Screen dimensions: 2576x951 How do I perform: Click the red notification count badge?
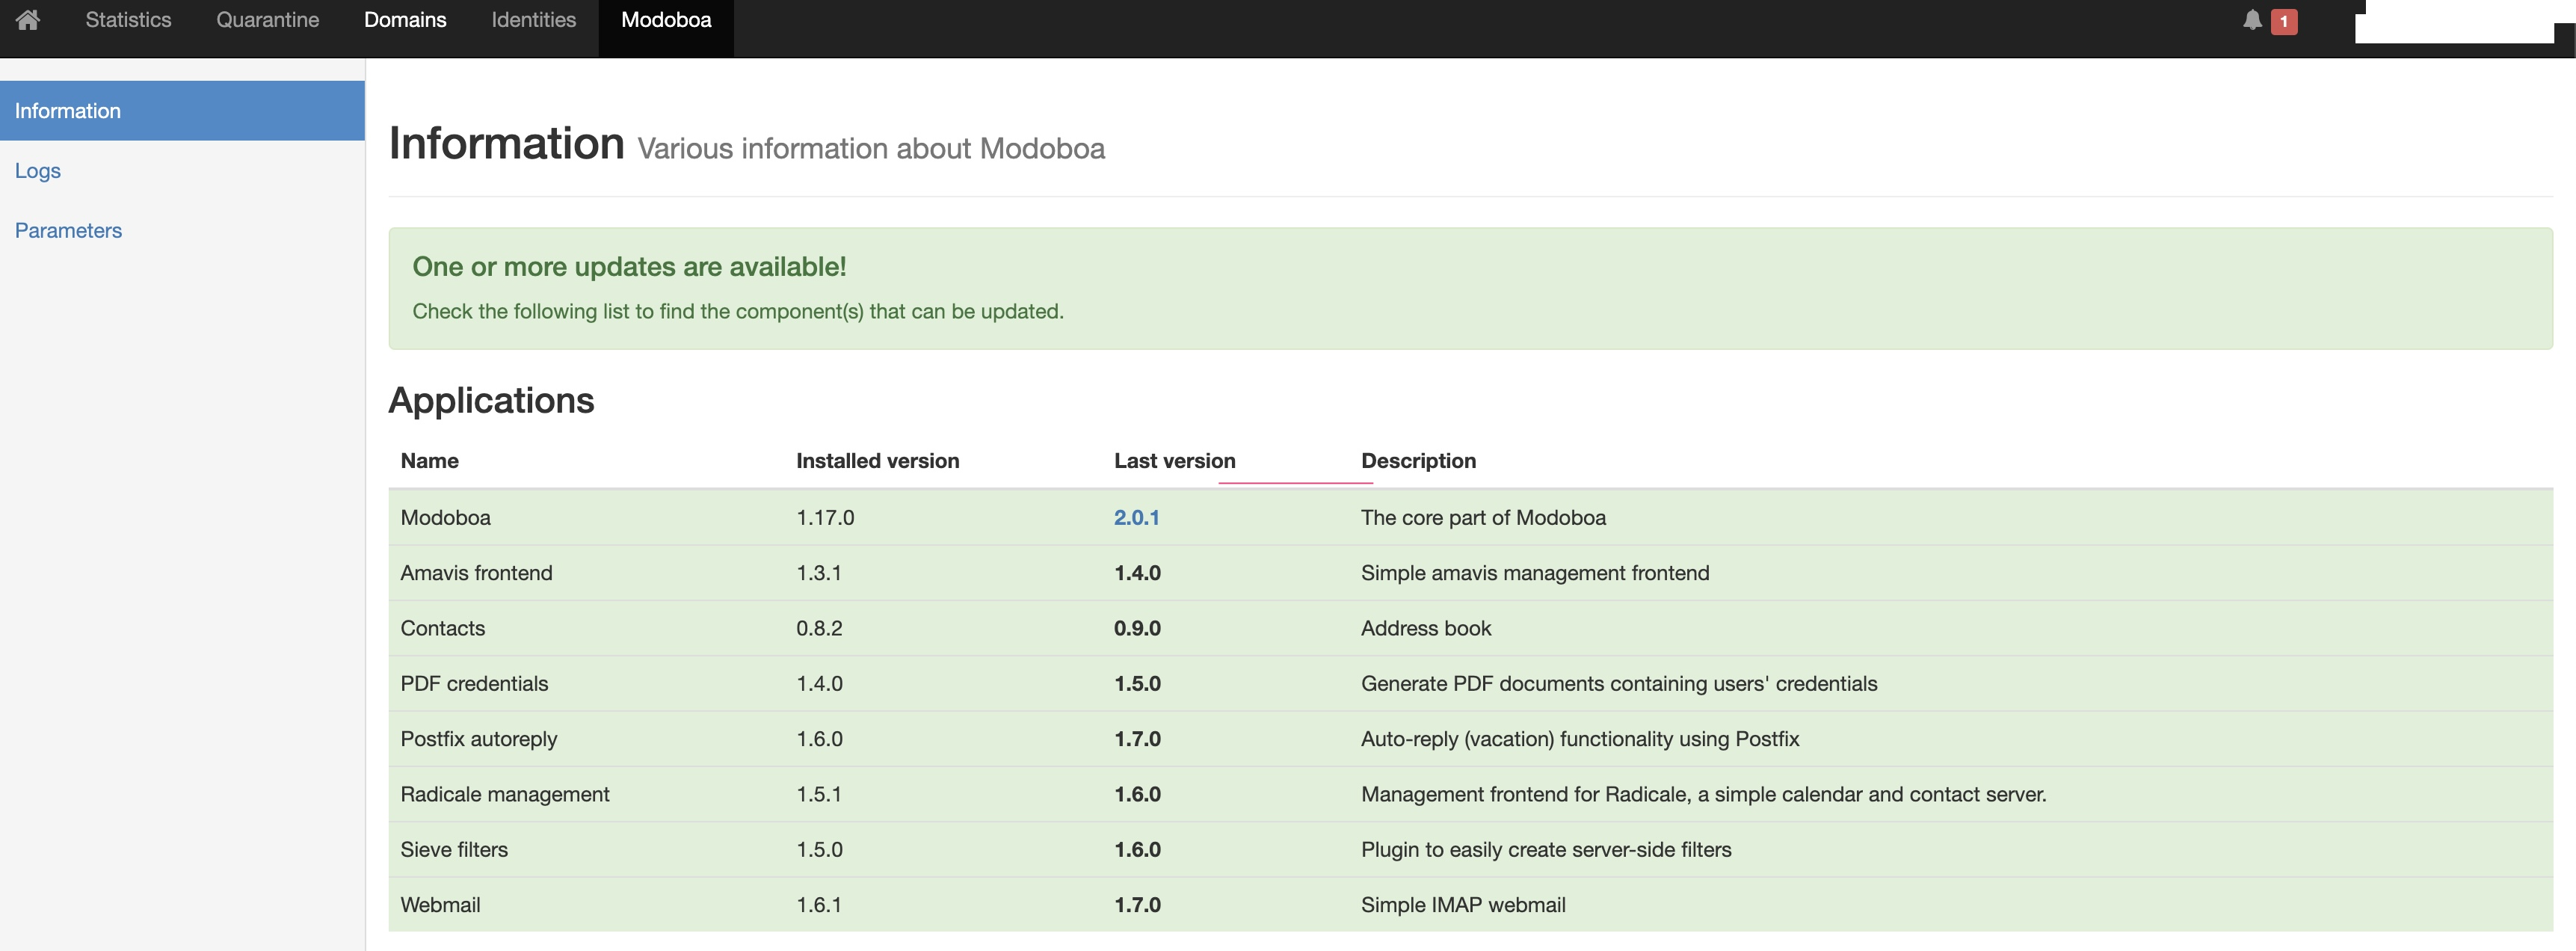[x=2285, y=21]
